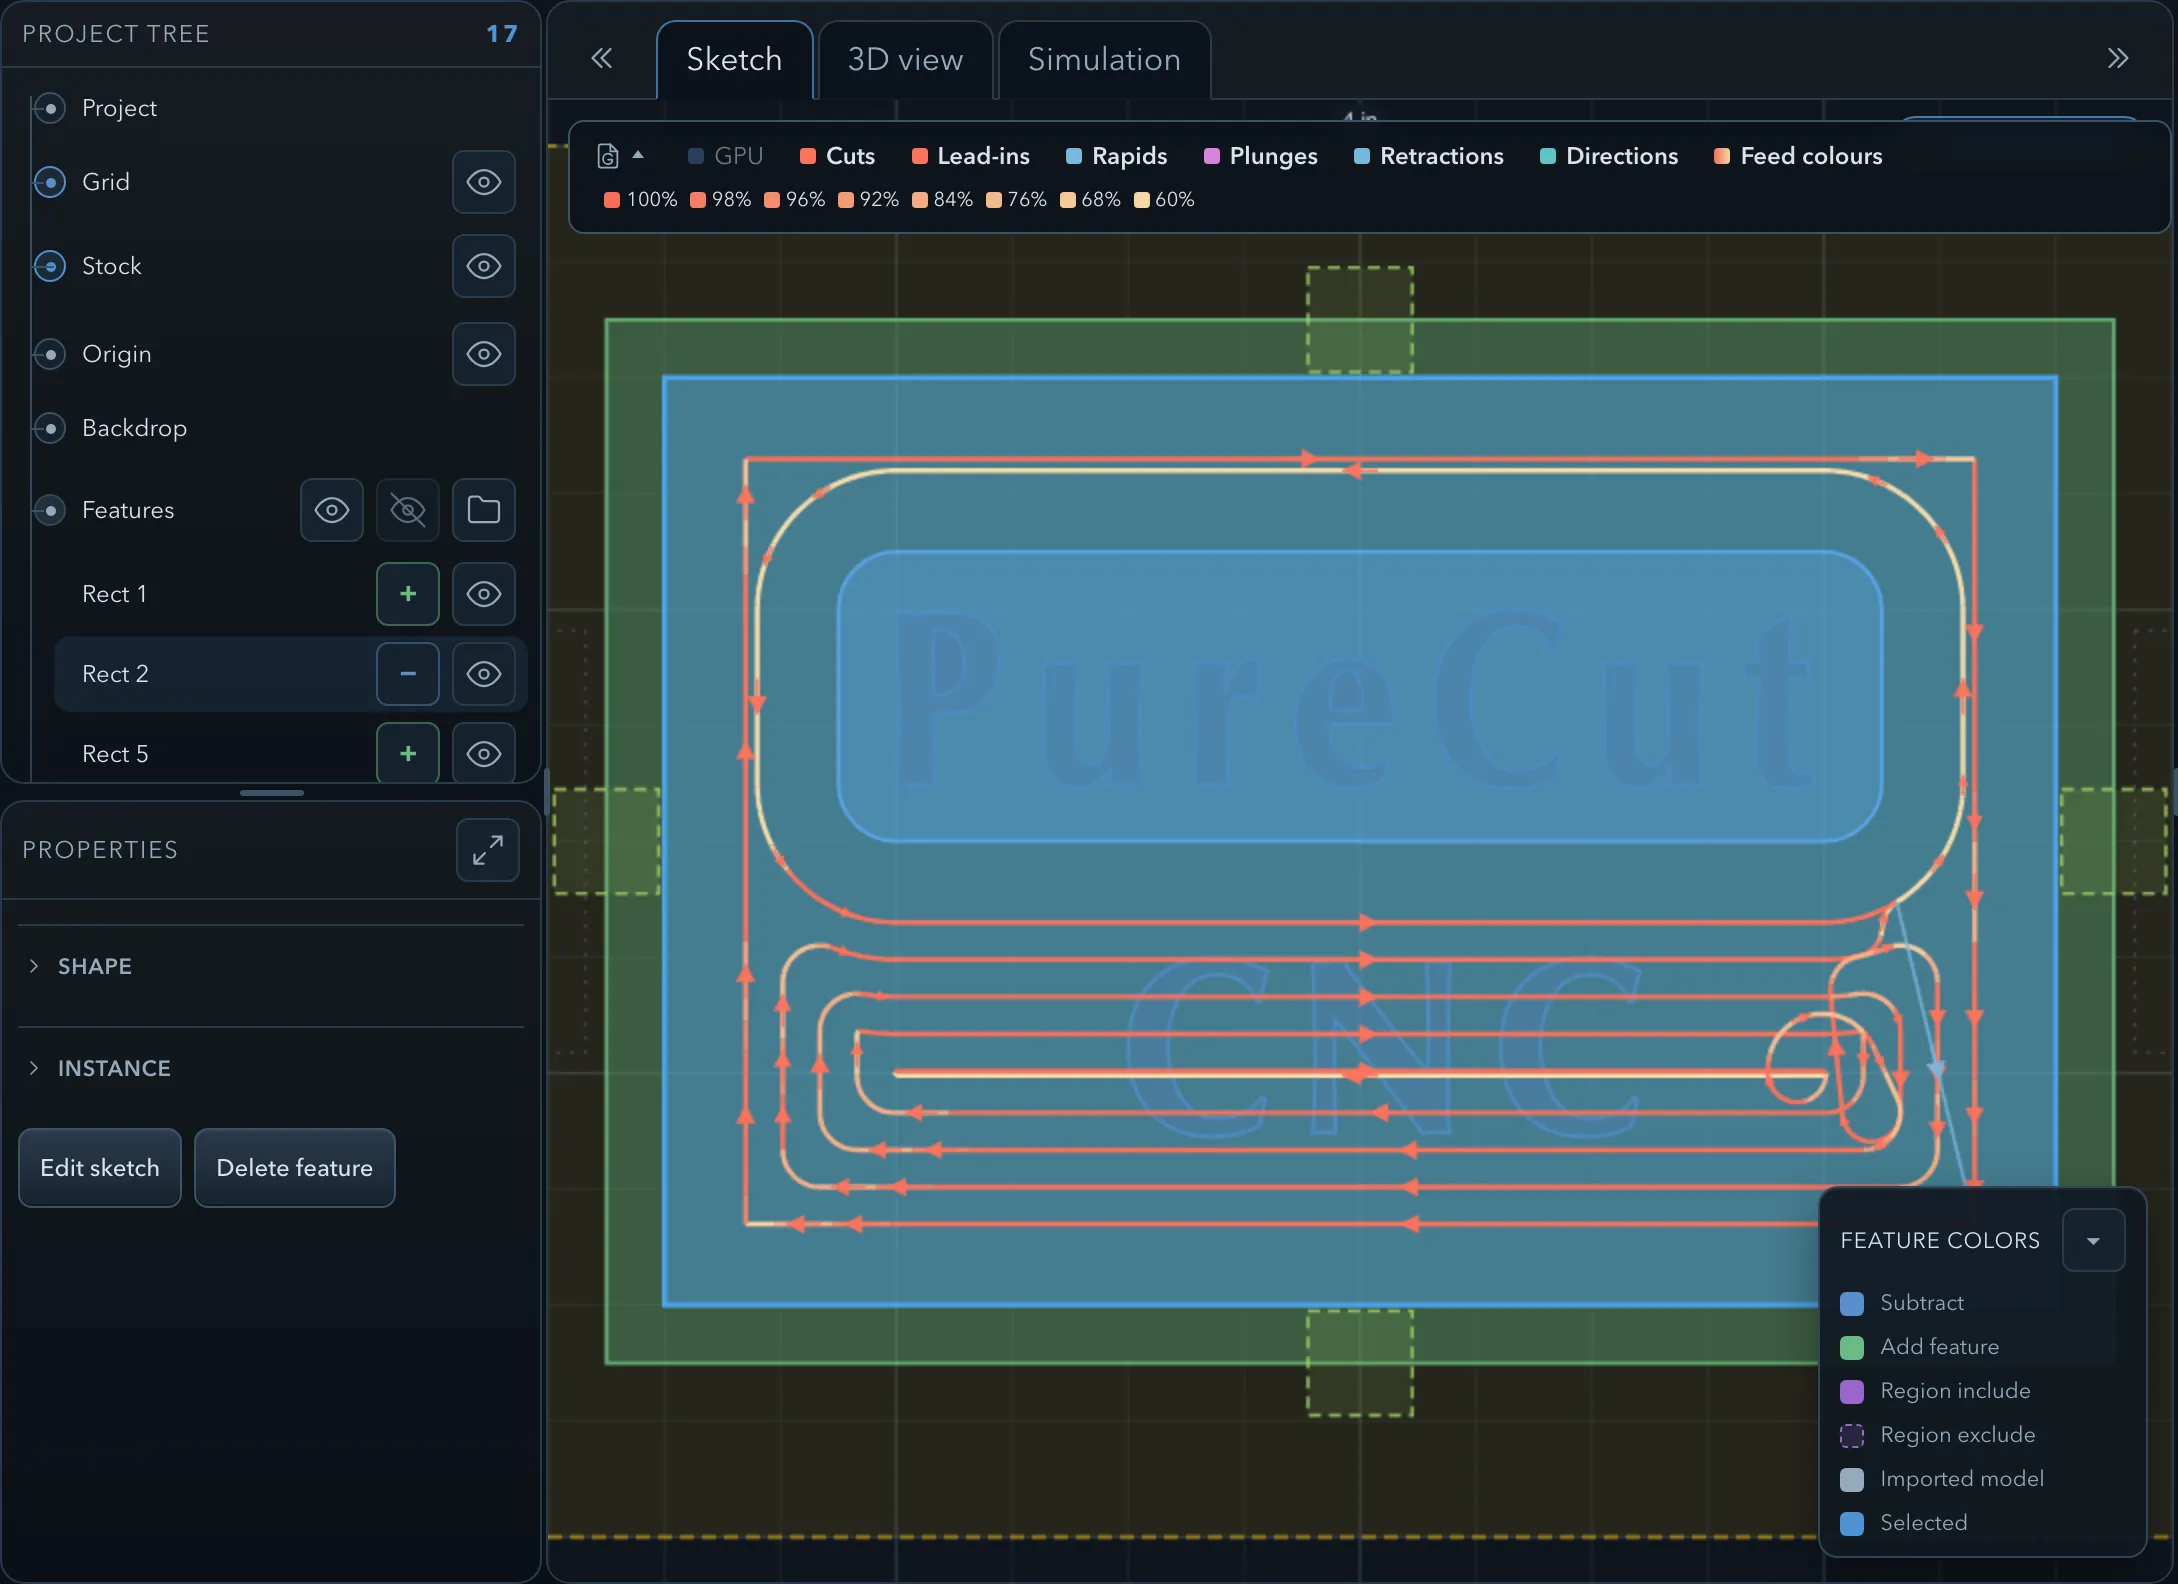
Task: Click the Backdrop node circle icon
Action: (x=50, y=428)
